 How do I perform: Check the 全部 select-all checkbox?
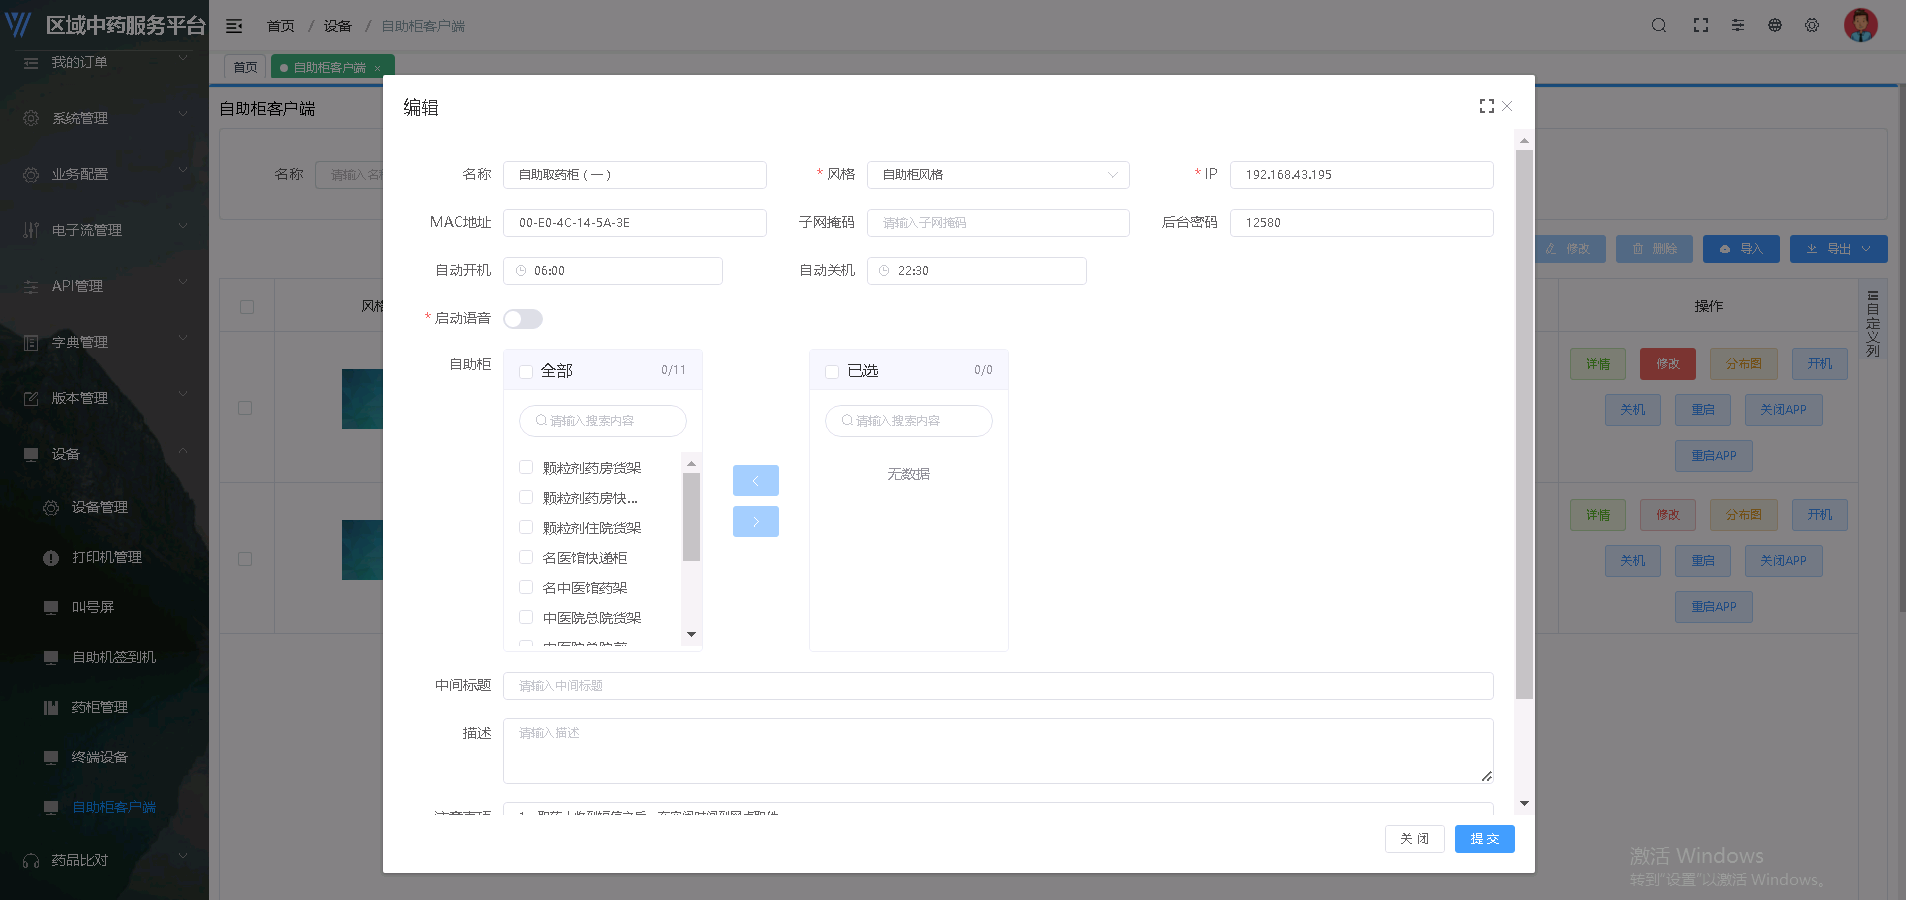click(x=526, y=371)
